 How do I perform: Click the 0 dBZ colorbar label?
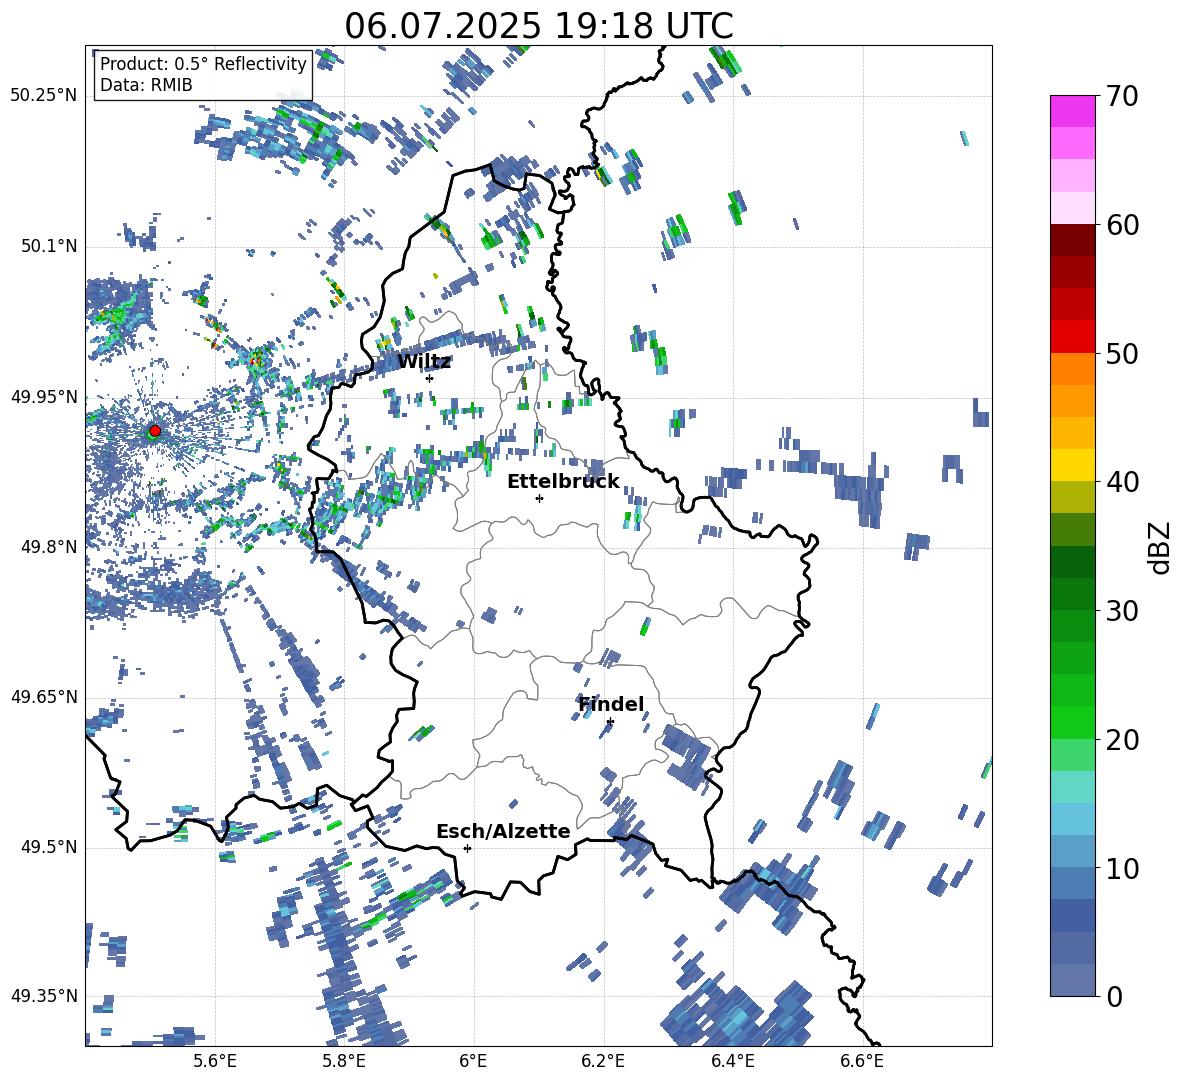tap(1114, 996)
